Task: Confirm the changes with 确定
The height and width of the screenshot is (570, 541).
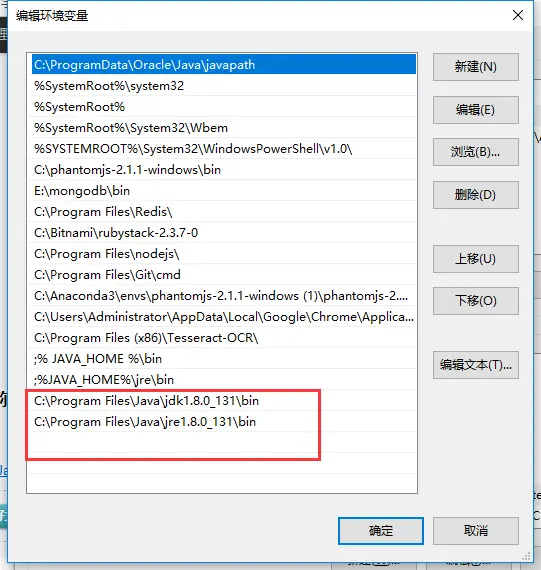Action: tap(381, 531)
